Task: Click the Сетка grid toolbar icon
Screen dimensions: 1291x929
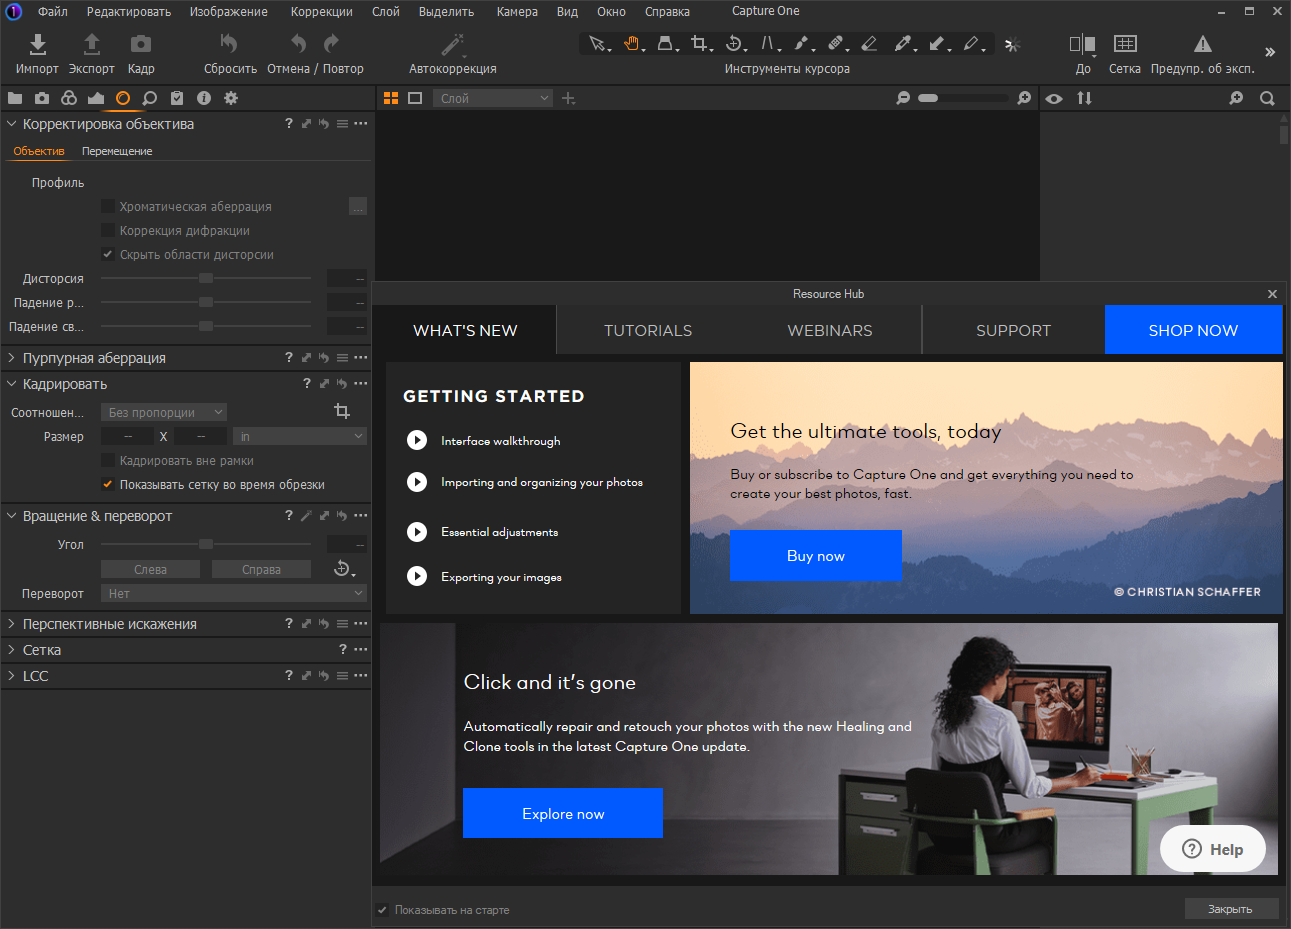Action: pyautogui.click(x=1125, y=44)
